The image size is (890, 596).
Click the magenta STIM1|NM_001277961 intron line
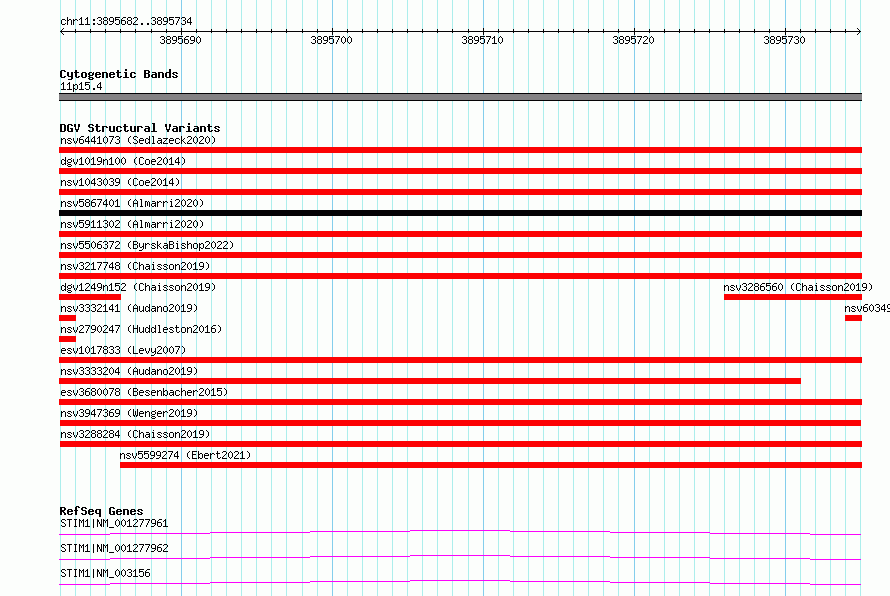(460, 532)
